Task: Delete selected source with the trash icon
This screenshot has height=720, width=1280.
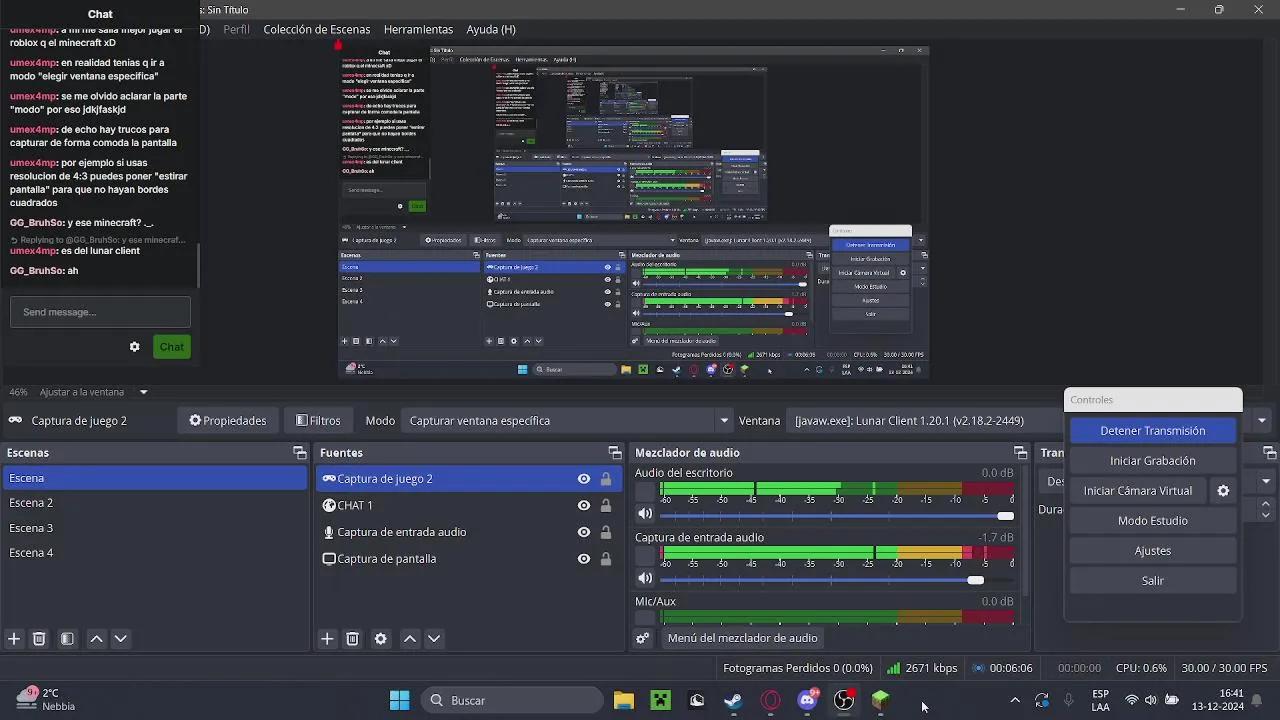Action: [x=352, y=638]
